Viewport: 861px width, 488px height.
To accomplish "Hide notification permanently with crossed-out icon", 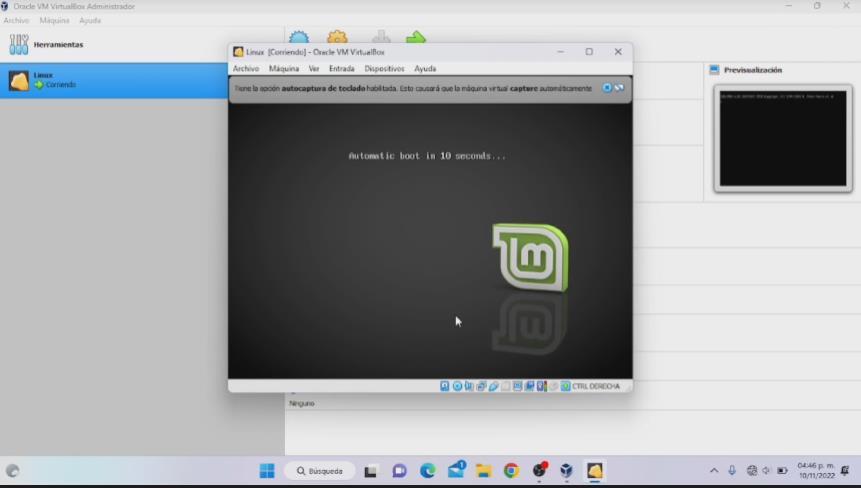I will (x=619, y=88).
